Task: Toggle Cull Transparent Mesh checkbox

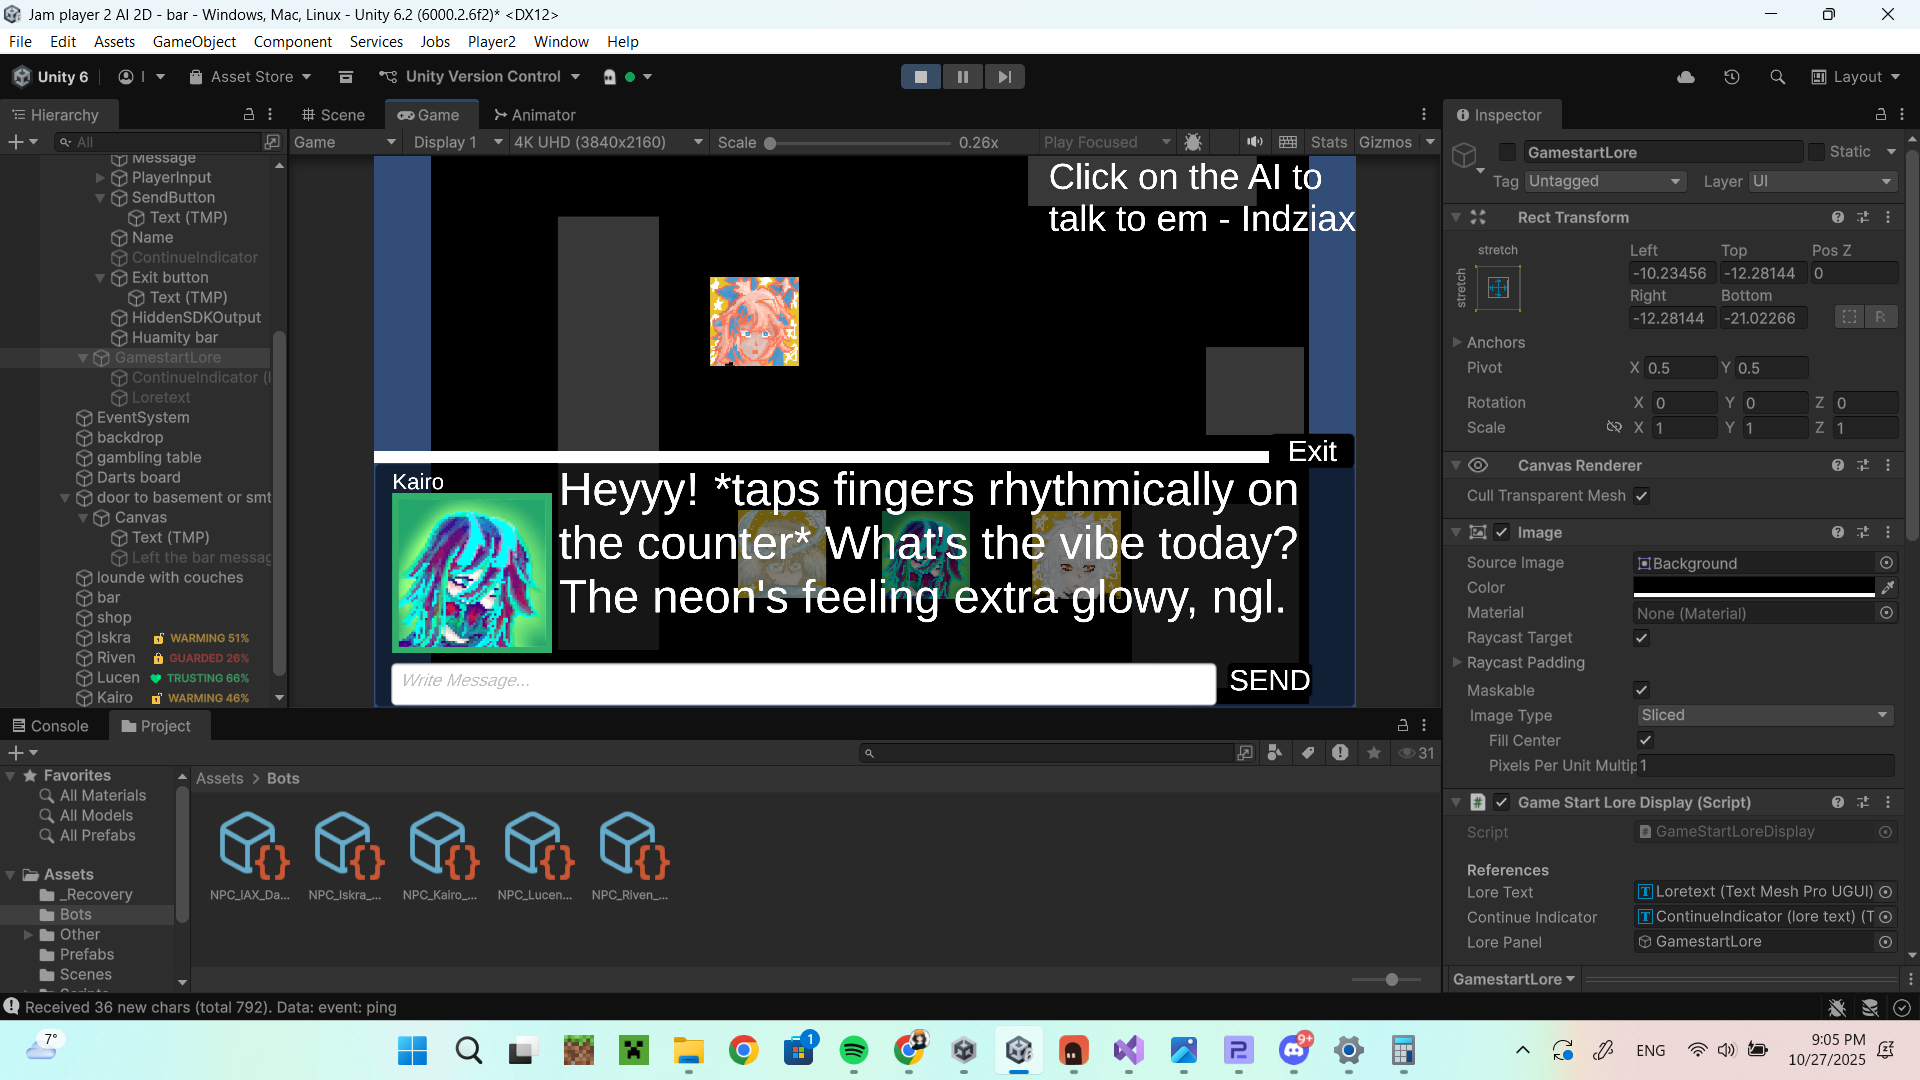Action: [1641, 496]
